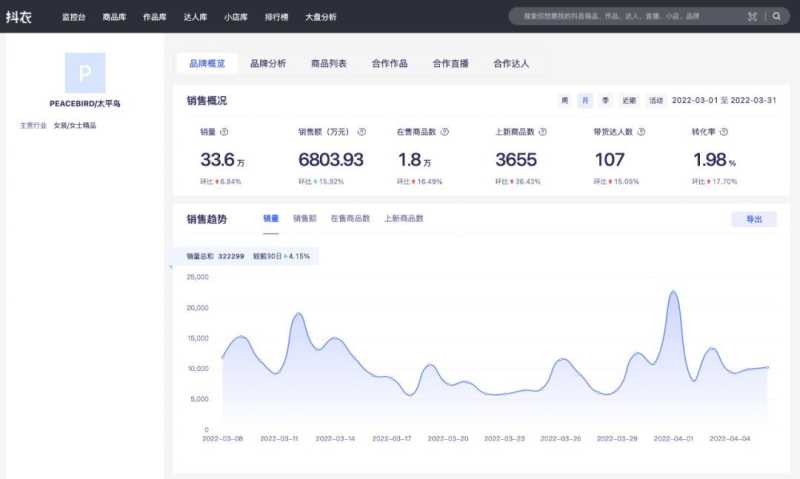Click the 销售趋势 section heading
This screenshot has height=479, width=800.
(207, 219)
